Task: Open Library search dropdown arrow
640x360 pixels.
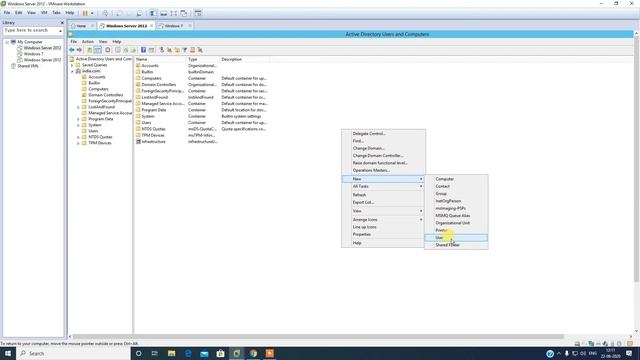Action: pos(60,31)
